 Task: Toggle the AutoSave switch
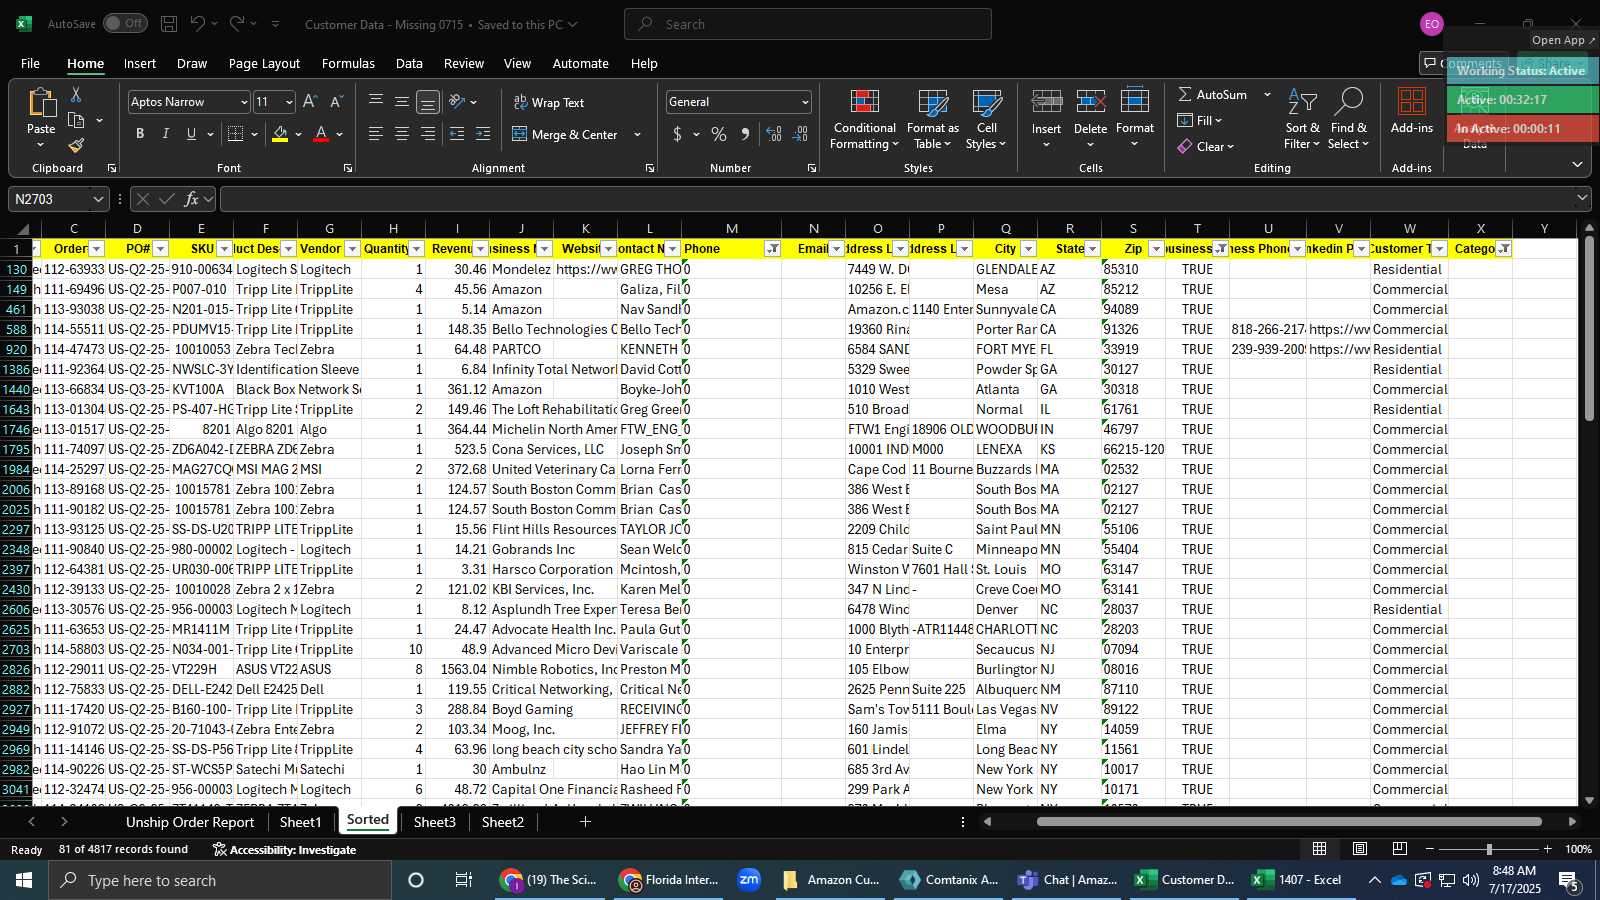click(x=125, y=23)
